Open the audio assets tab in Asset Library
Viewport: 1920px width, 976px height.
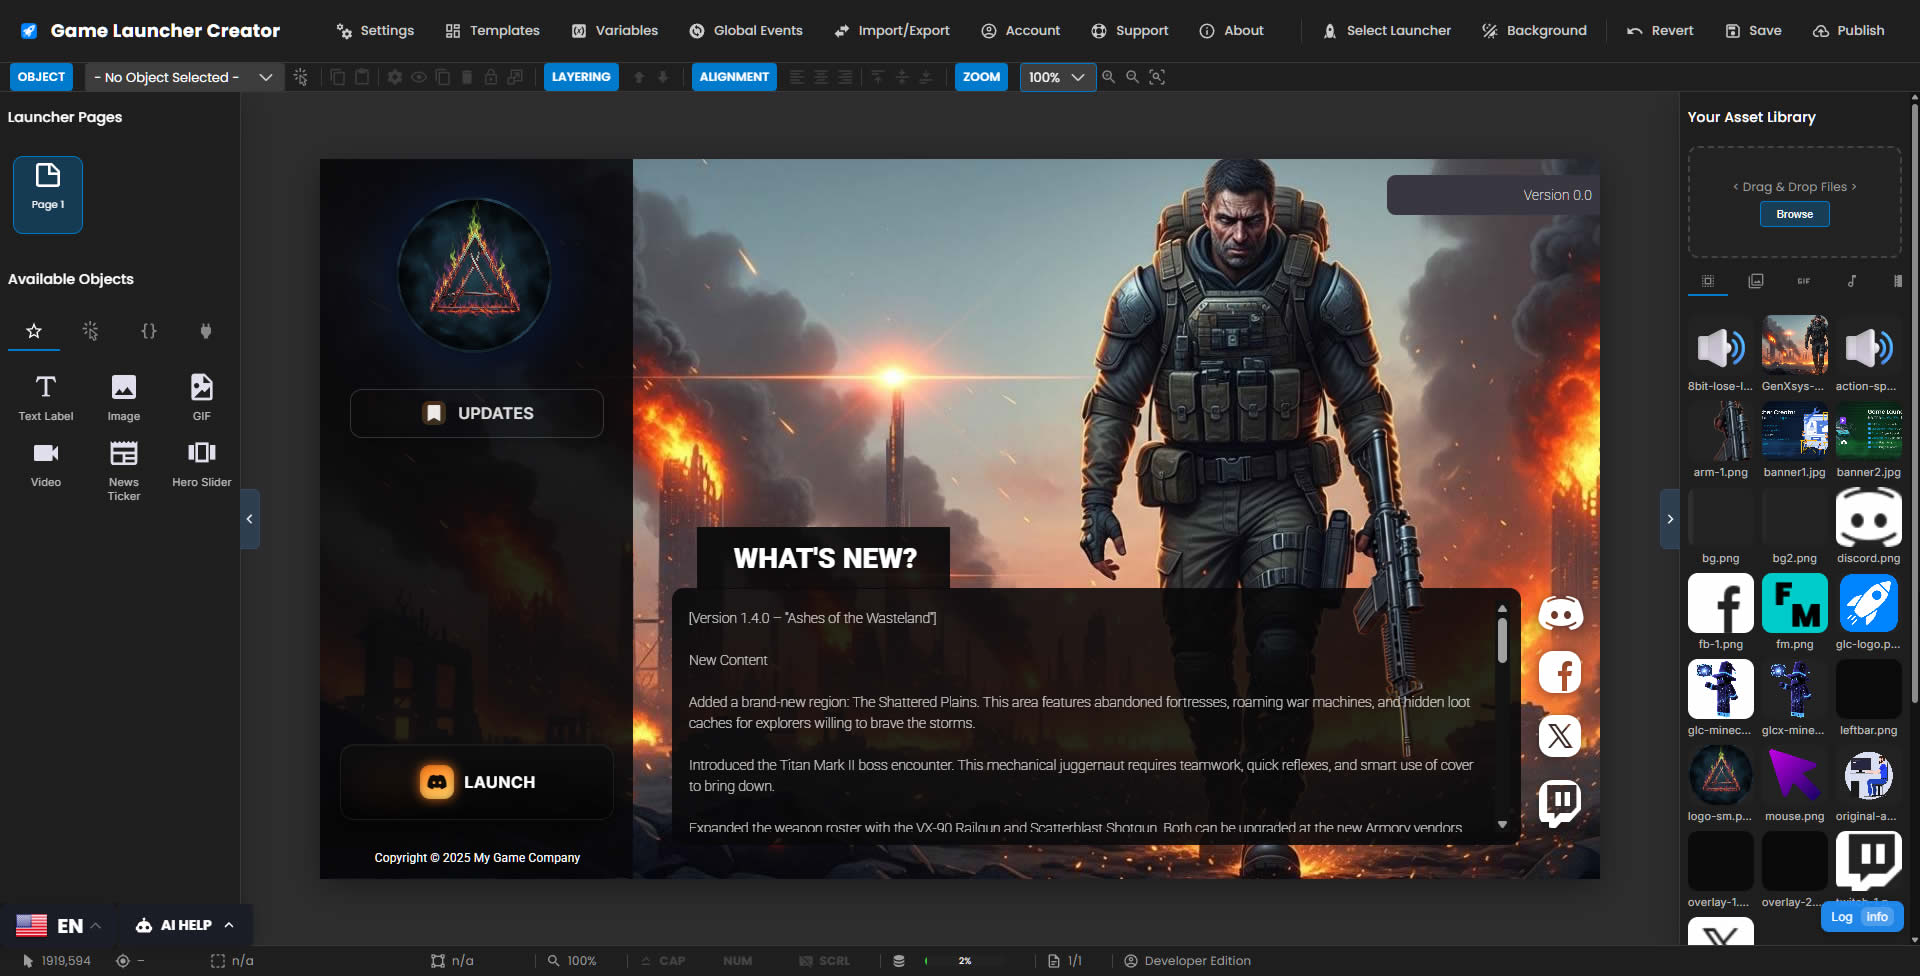pyautogui.click(x=1853, y=281)
